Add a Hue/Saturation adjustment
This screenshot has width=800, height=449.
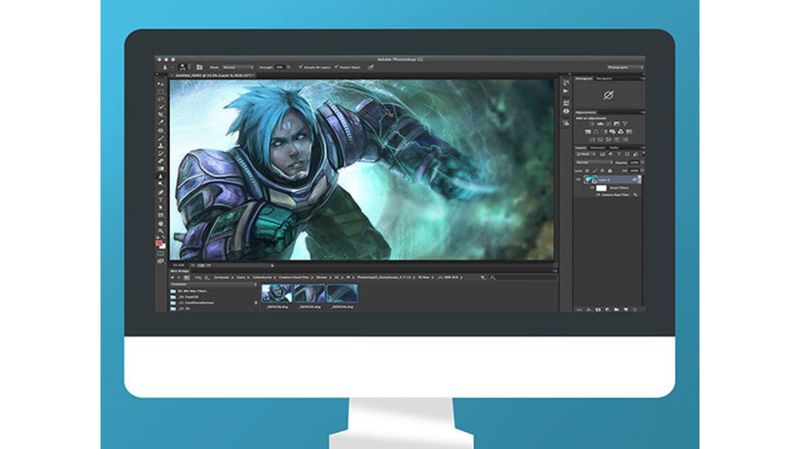pyautogui.click(x=588, y=132)
